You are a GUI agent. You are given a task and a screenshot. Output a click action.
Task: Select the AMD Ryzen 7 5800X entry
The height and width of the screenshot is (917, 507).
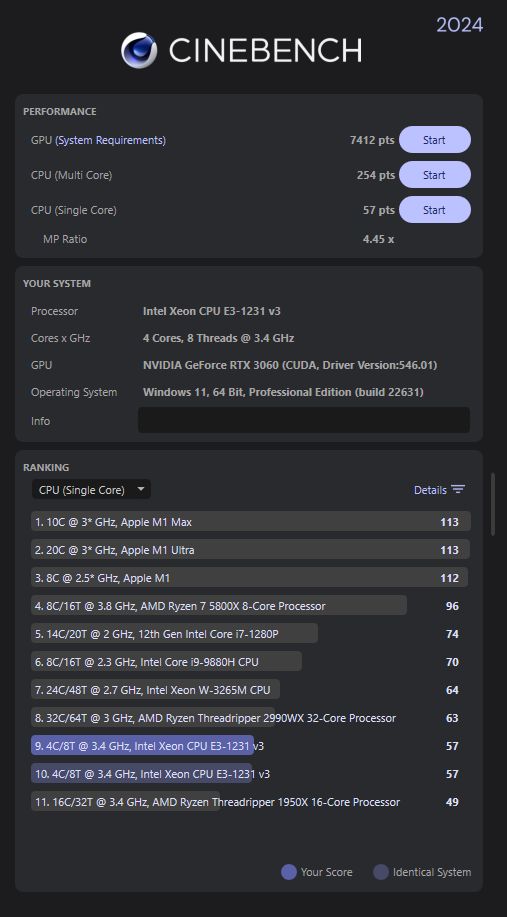pyautogui.click(x=251, y=606)
